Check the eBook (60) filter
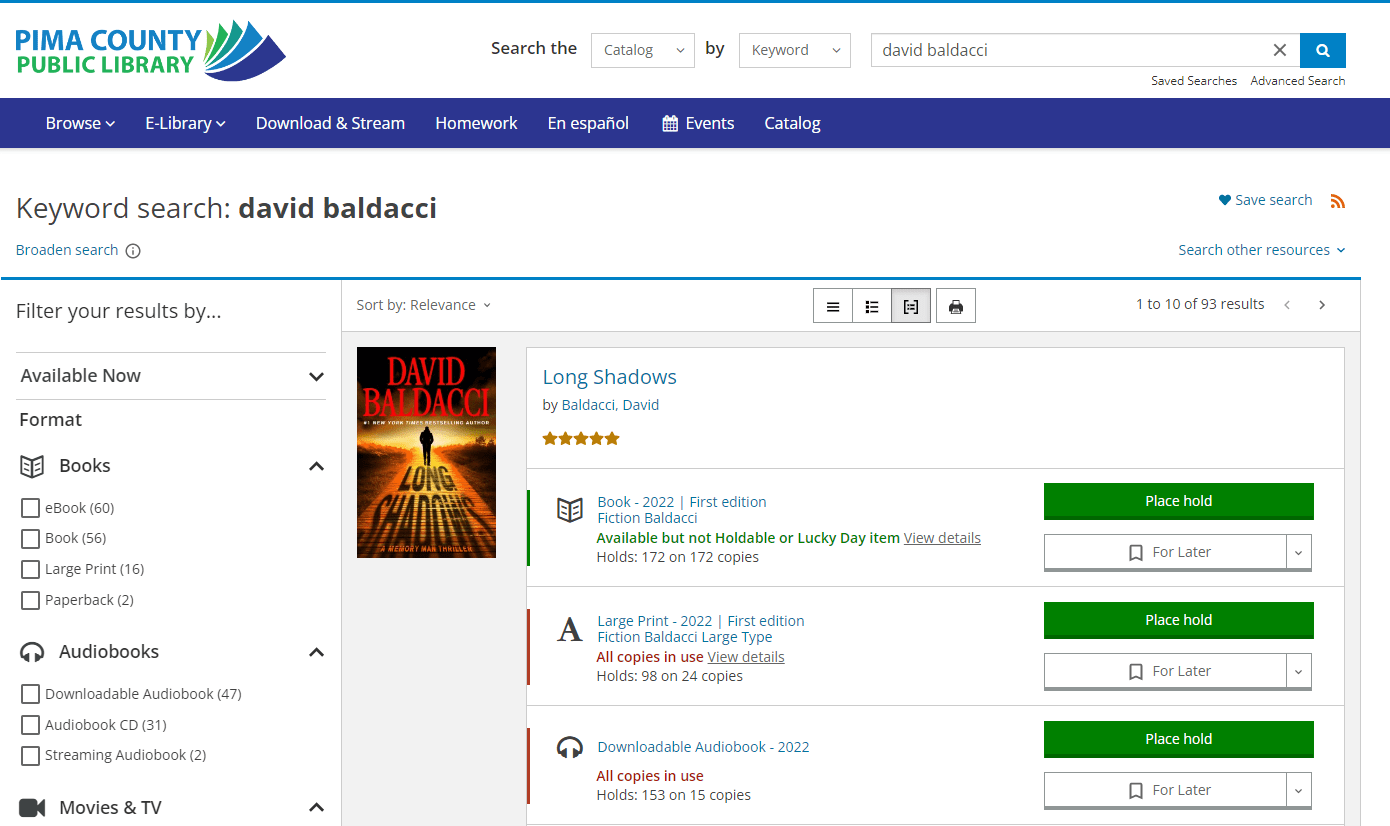Screen dimensions: 1390x826 (30, 508)
